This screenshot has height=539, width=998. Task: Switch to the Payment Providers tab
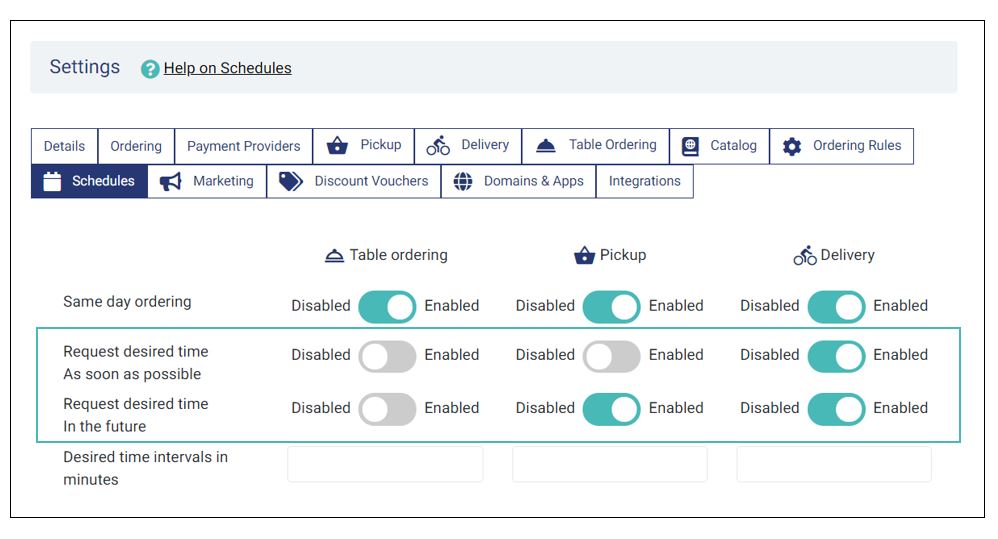click(x=243, y=146)
